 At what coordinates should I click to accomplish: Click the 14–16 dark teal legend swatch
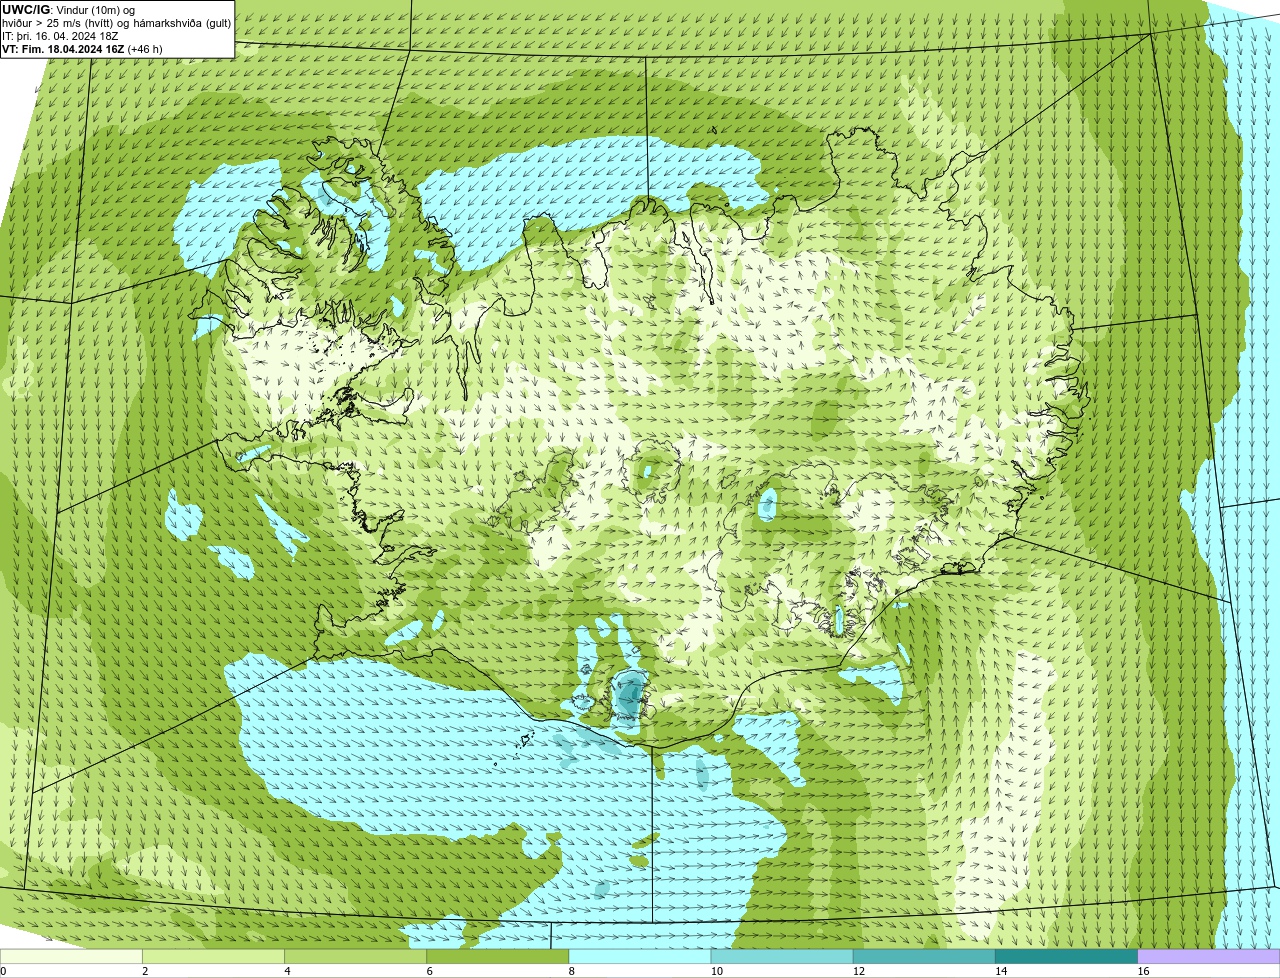click(x=1066, y=956)
